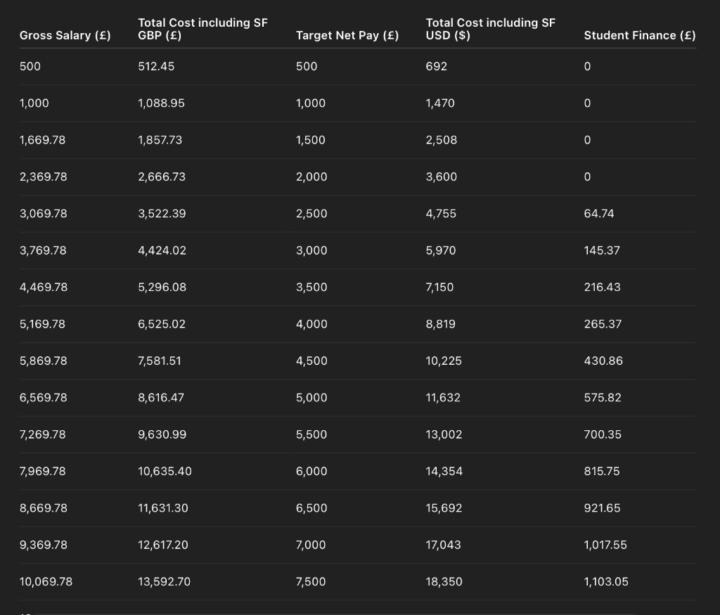Select the USD cost cell 3,600
Image resolution: width=720 pixels, height=615 pixels.
441,177
